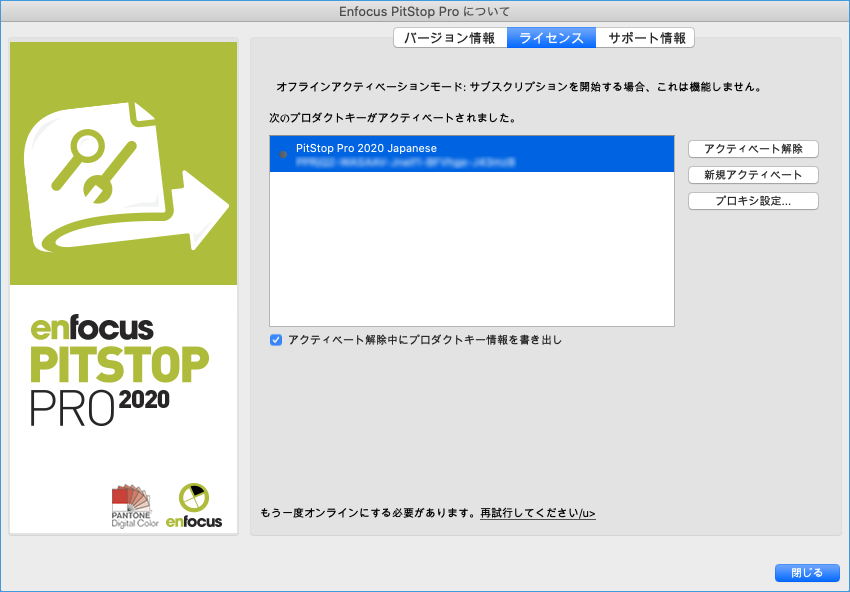The width and height of the screenshot is (850, 592).
Task: Click the enfocus circle logo at bottom
Action: (x=194, y=506)
